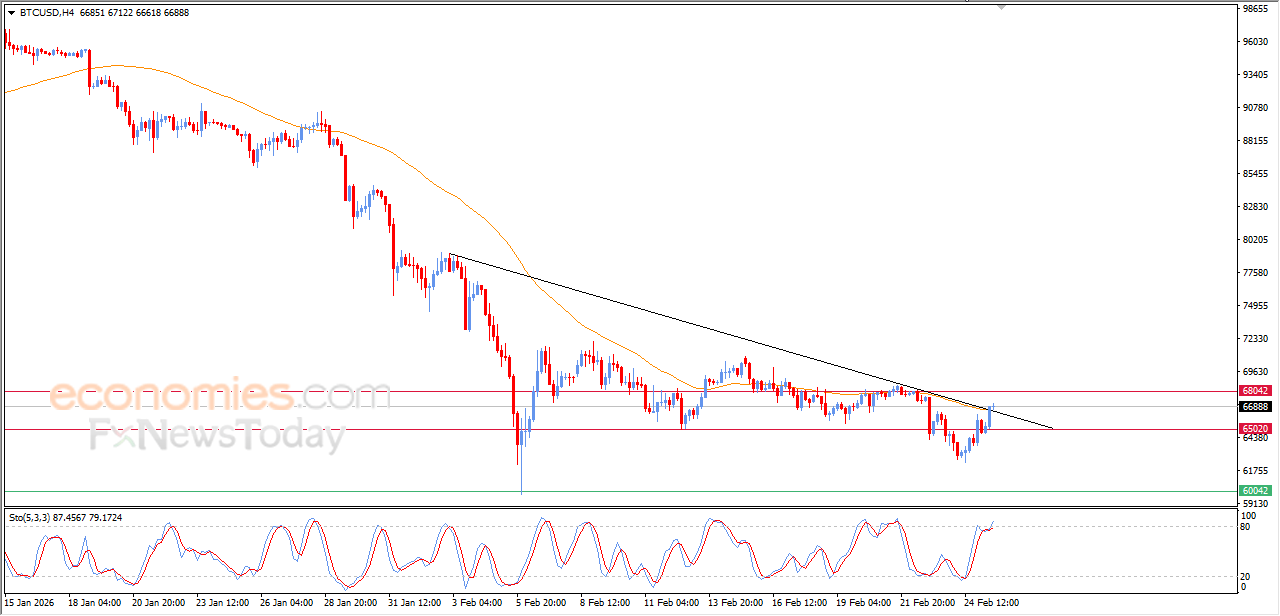Select the black descending trendline
1280x616 pixels.
[750, 340]
